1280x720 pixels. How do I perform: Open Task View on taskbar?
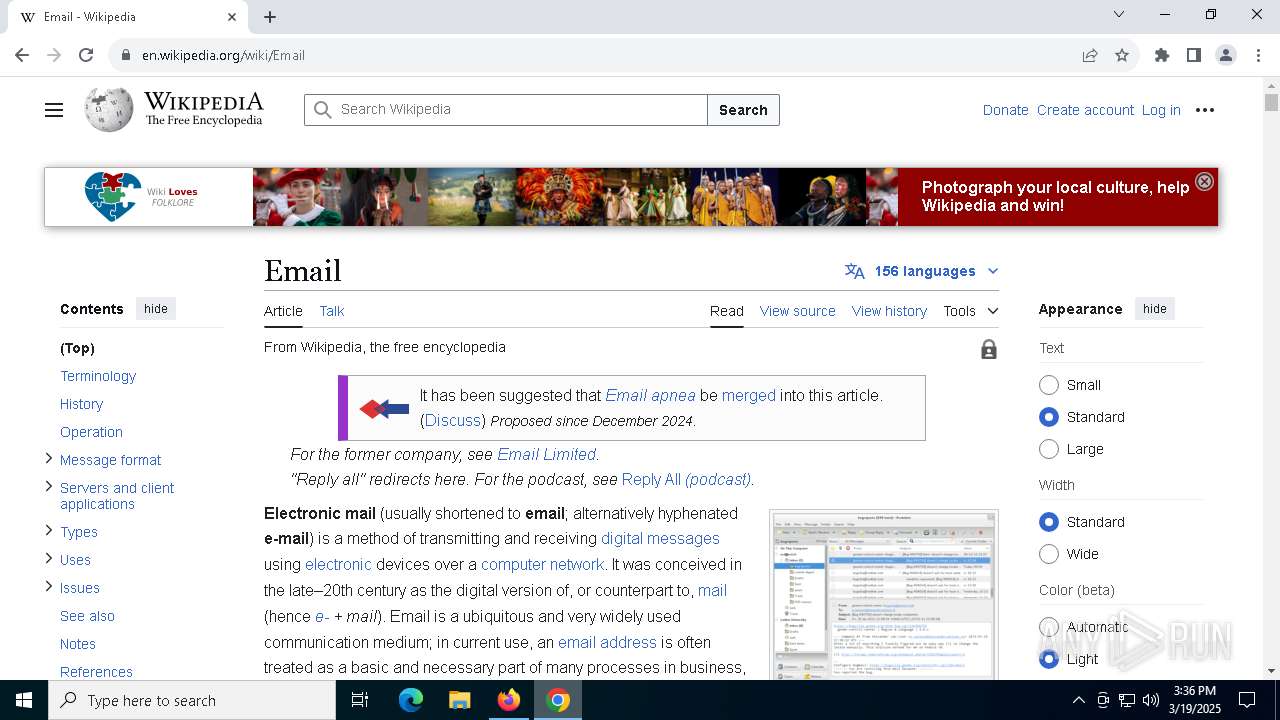coord(360,700)
